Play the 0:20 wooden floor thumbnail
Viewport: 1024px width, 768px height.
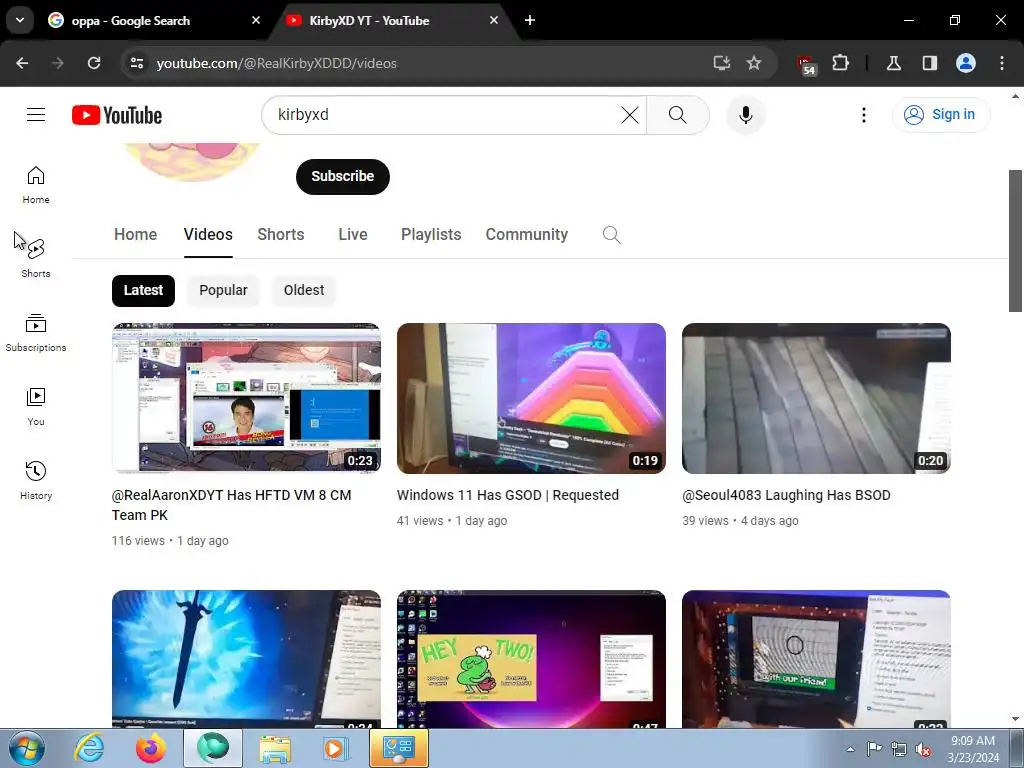(816, 398)
